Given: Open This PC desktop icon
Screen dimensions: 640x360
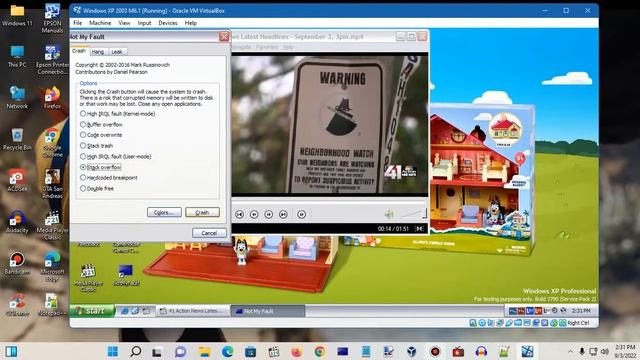Looking at the screenshot, I should tap(17, 57).
